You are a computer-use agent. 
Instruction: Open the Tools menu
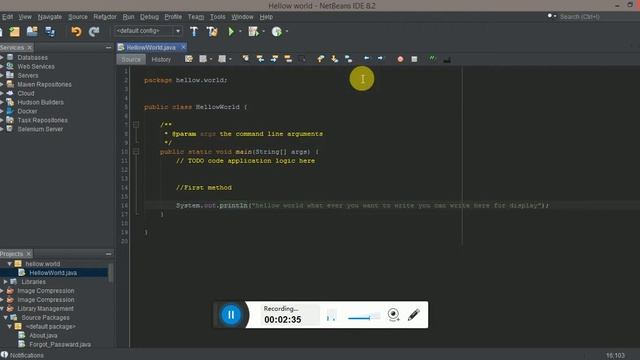point(218,17)
